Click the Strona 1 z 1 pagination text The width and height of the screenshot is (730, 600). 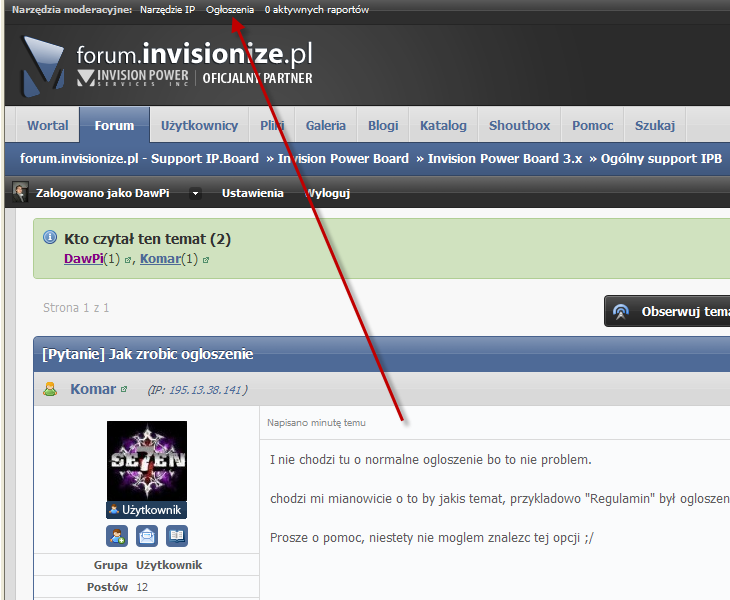point(76,308)
